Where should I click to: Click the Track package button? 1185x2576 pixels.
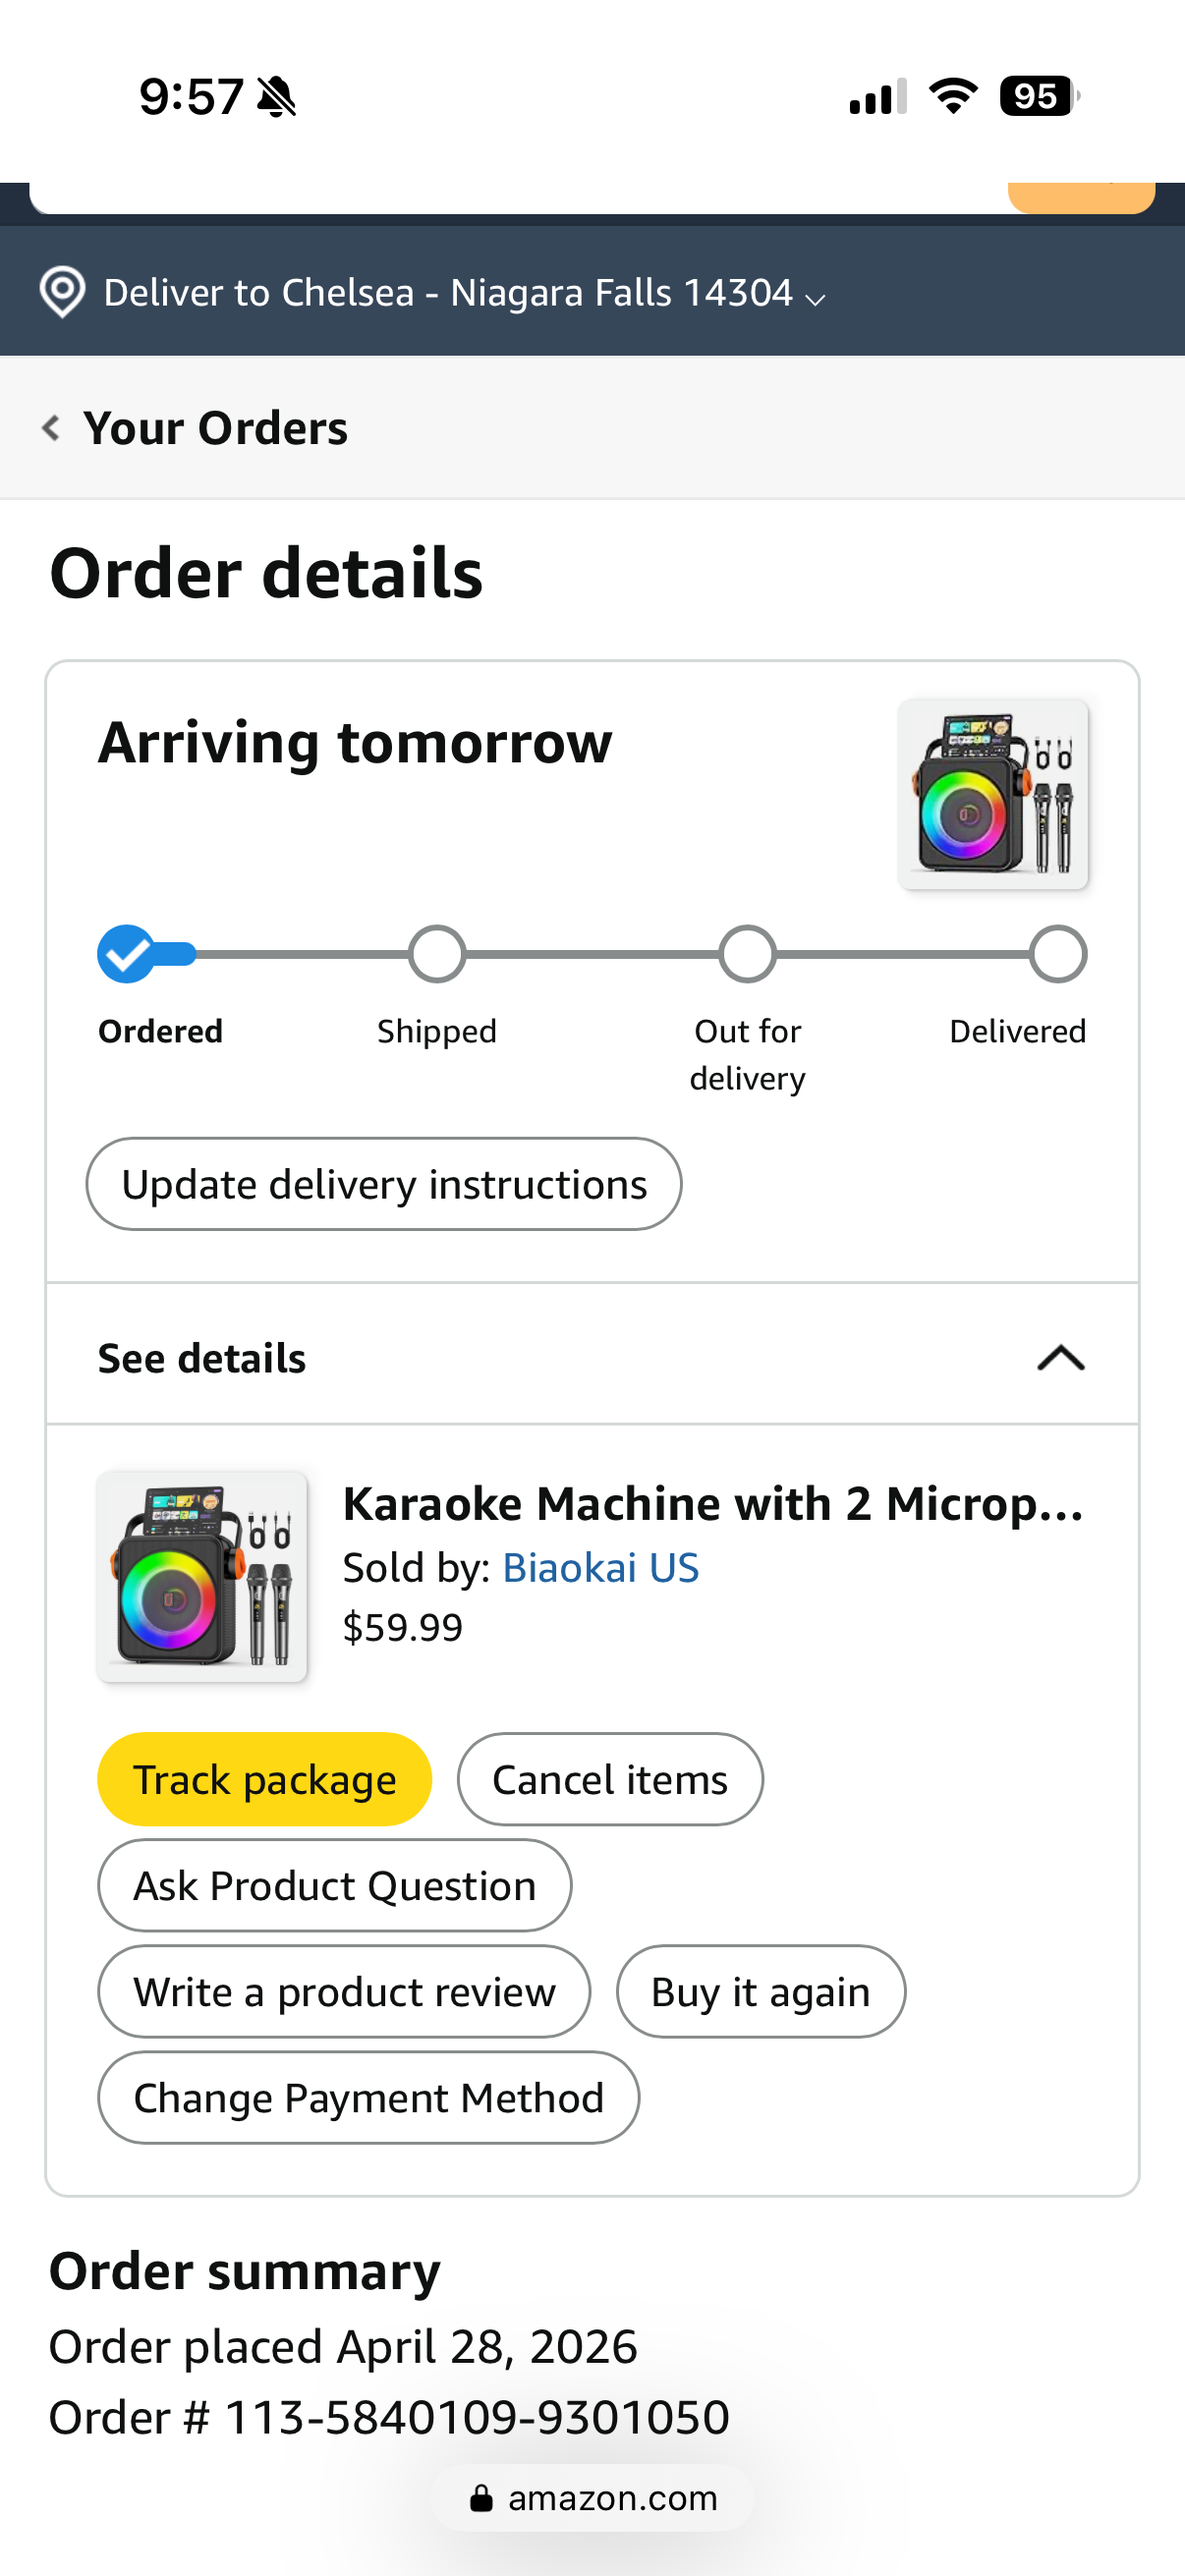point(265,1780)
